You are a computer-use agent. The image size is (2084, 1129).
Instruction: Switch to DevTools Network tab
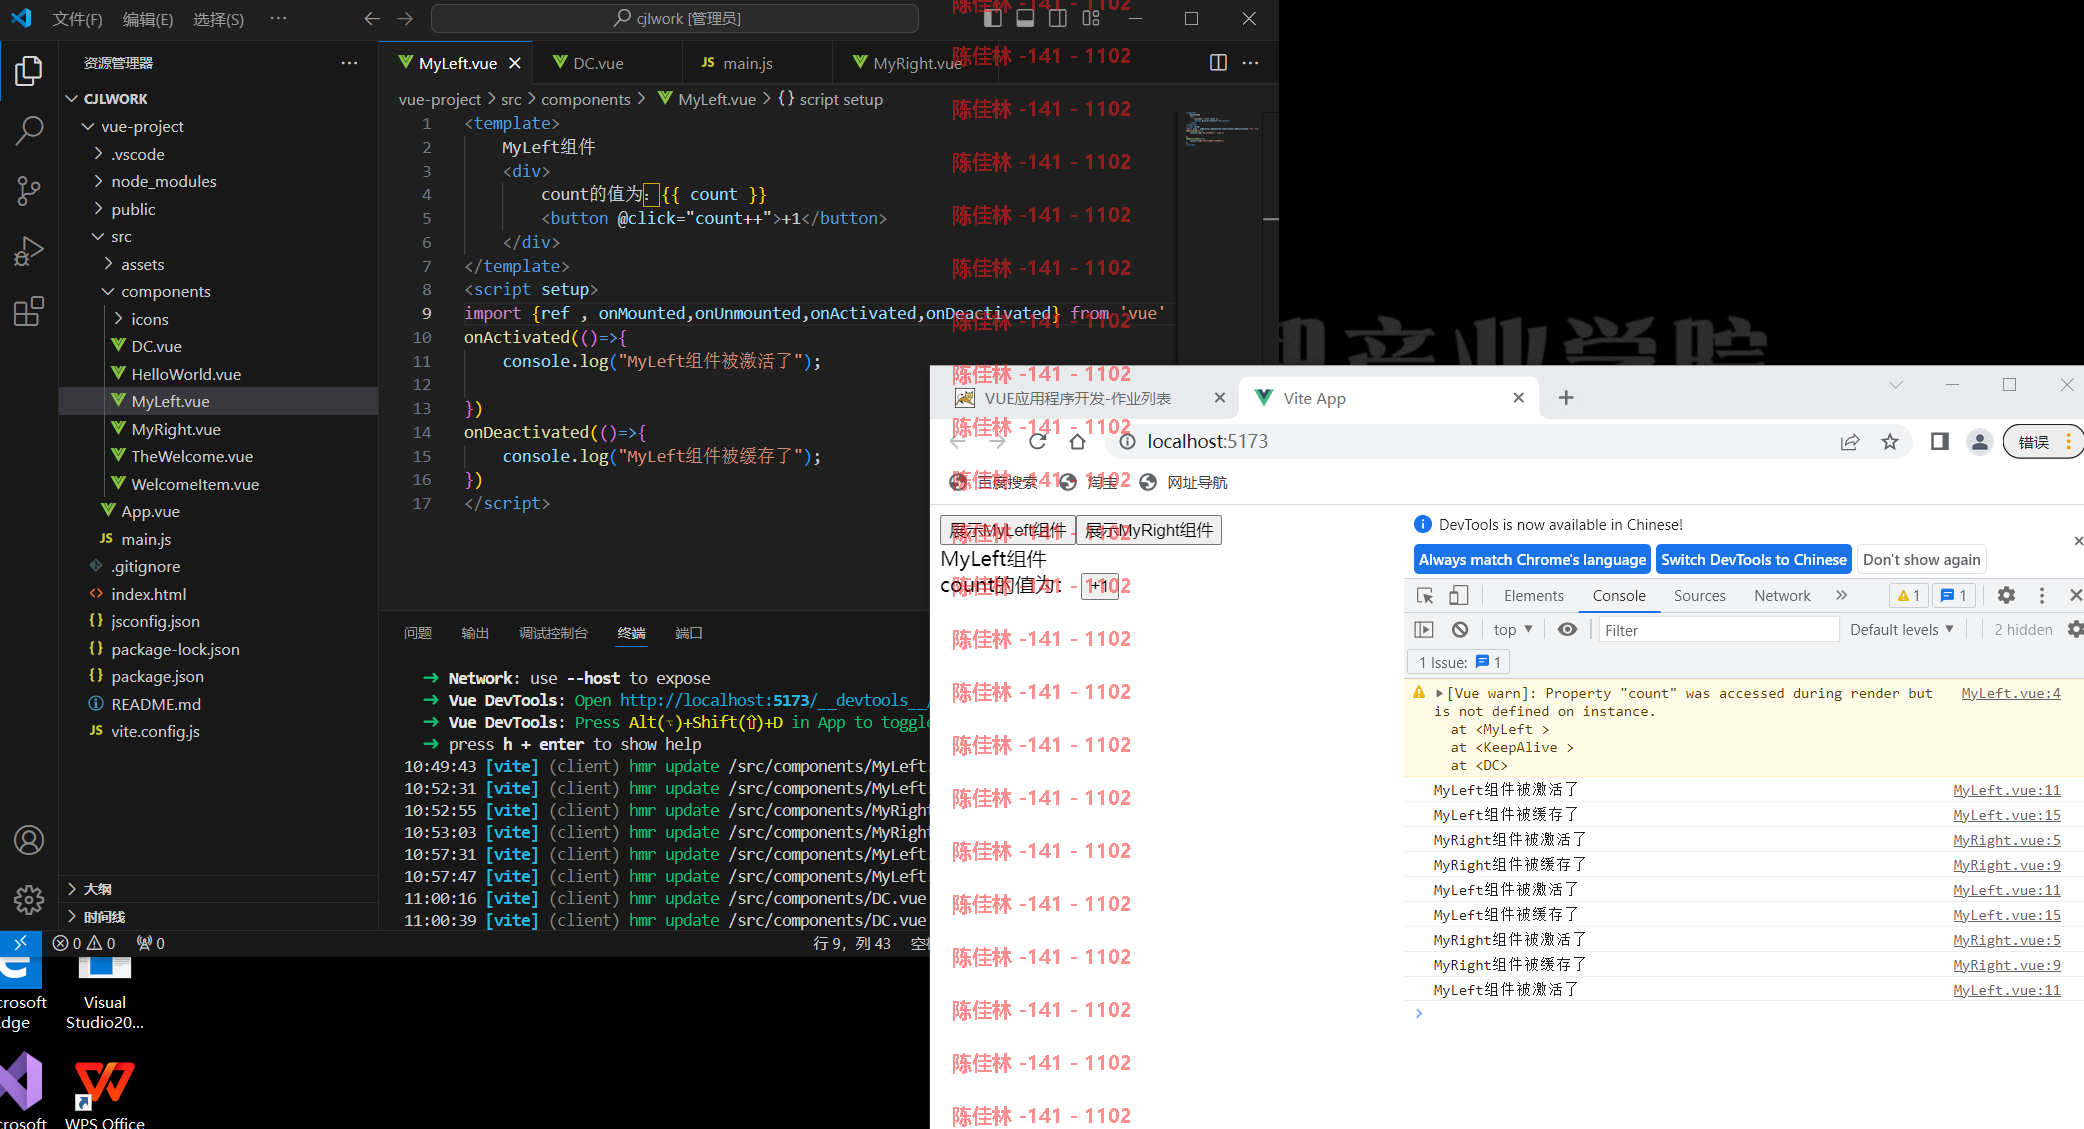pos(1782,596)
